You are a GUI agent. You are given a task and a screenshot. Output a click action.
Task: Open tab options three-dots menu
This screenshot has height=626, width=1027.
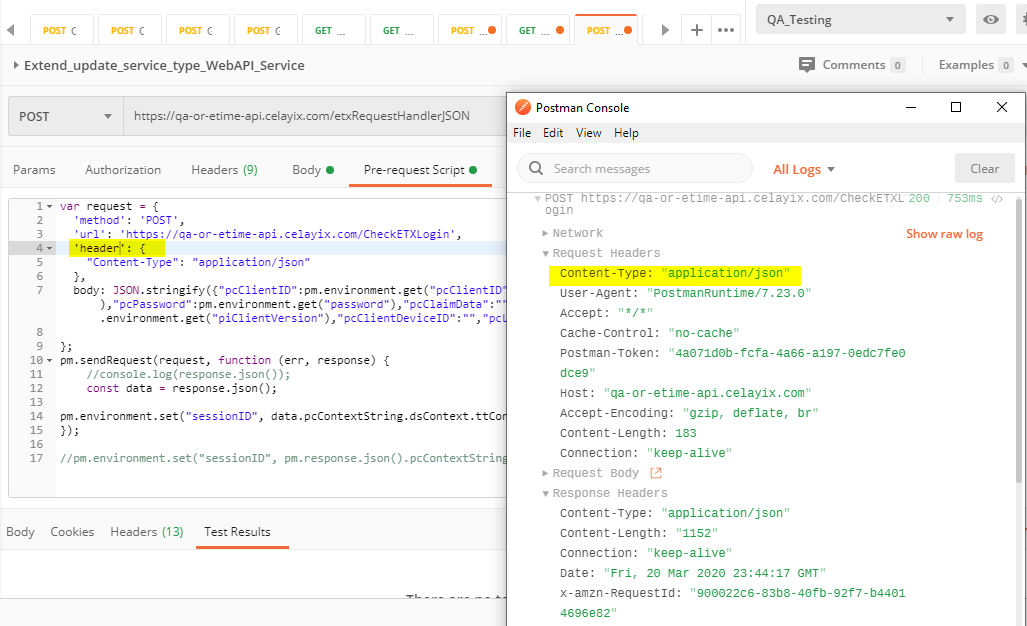(726, 30)
